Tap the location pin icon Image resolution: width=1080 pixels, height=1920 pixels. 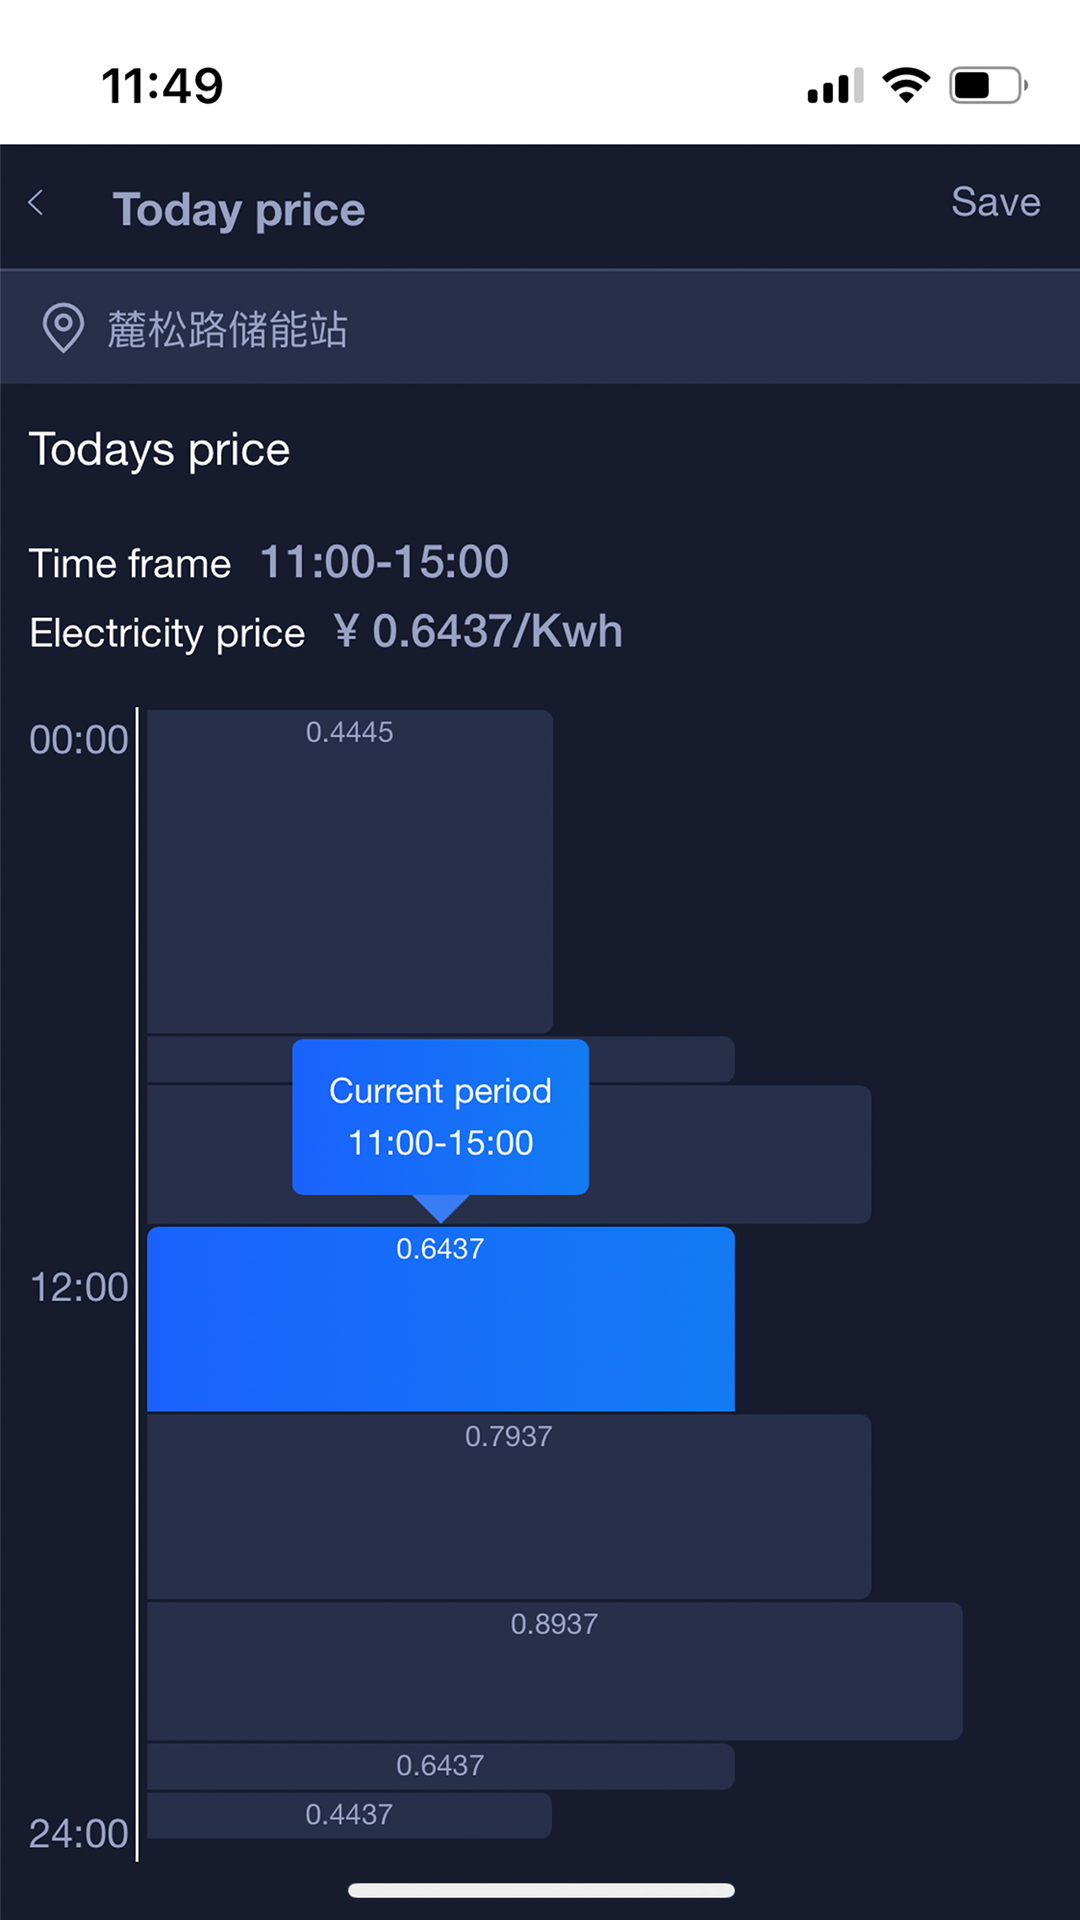coord(63,328)
